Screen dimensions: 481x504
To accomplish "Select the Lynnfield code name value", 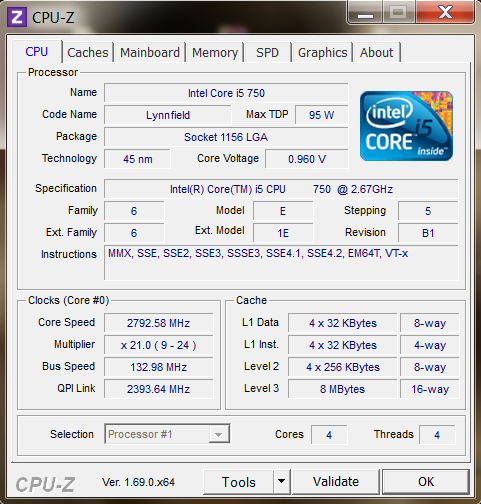I will [x=168, y=115].
